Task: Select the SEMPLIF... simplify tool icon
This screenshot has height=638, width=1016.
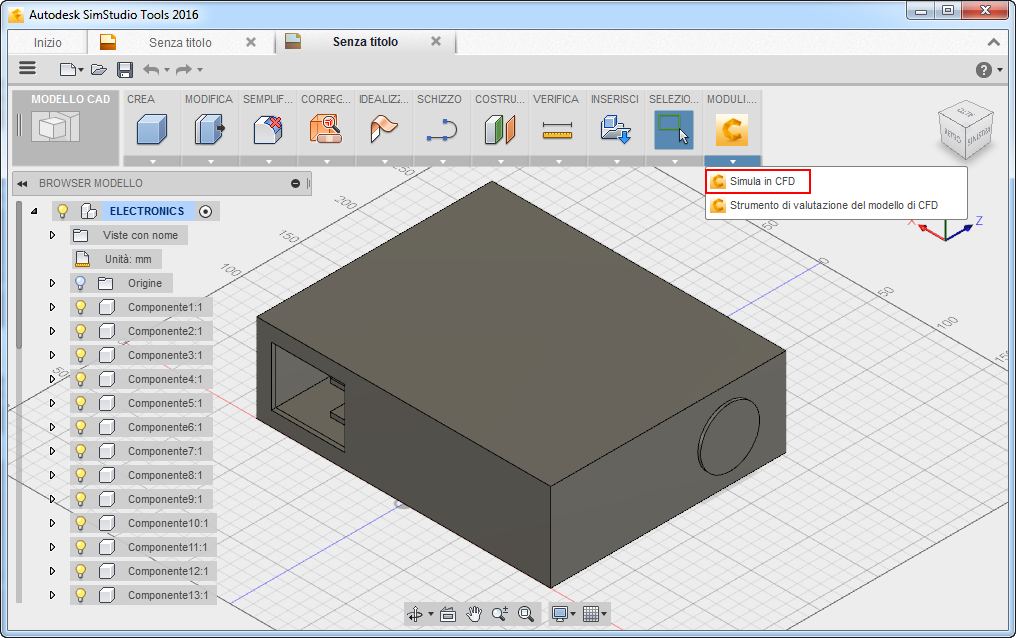Action: tap(268, 129)
